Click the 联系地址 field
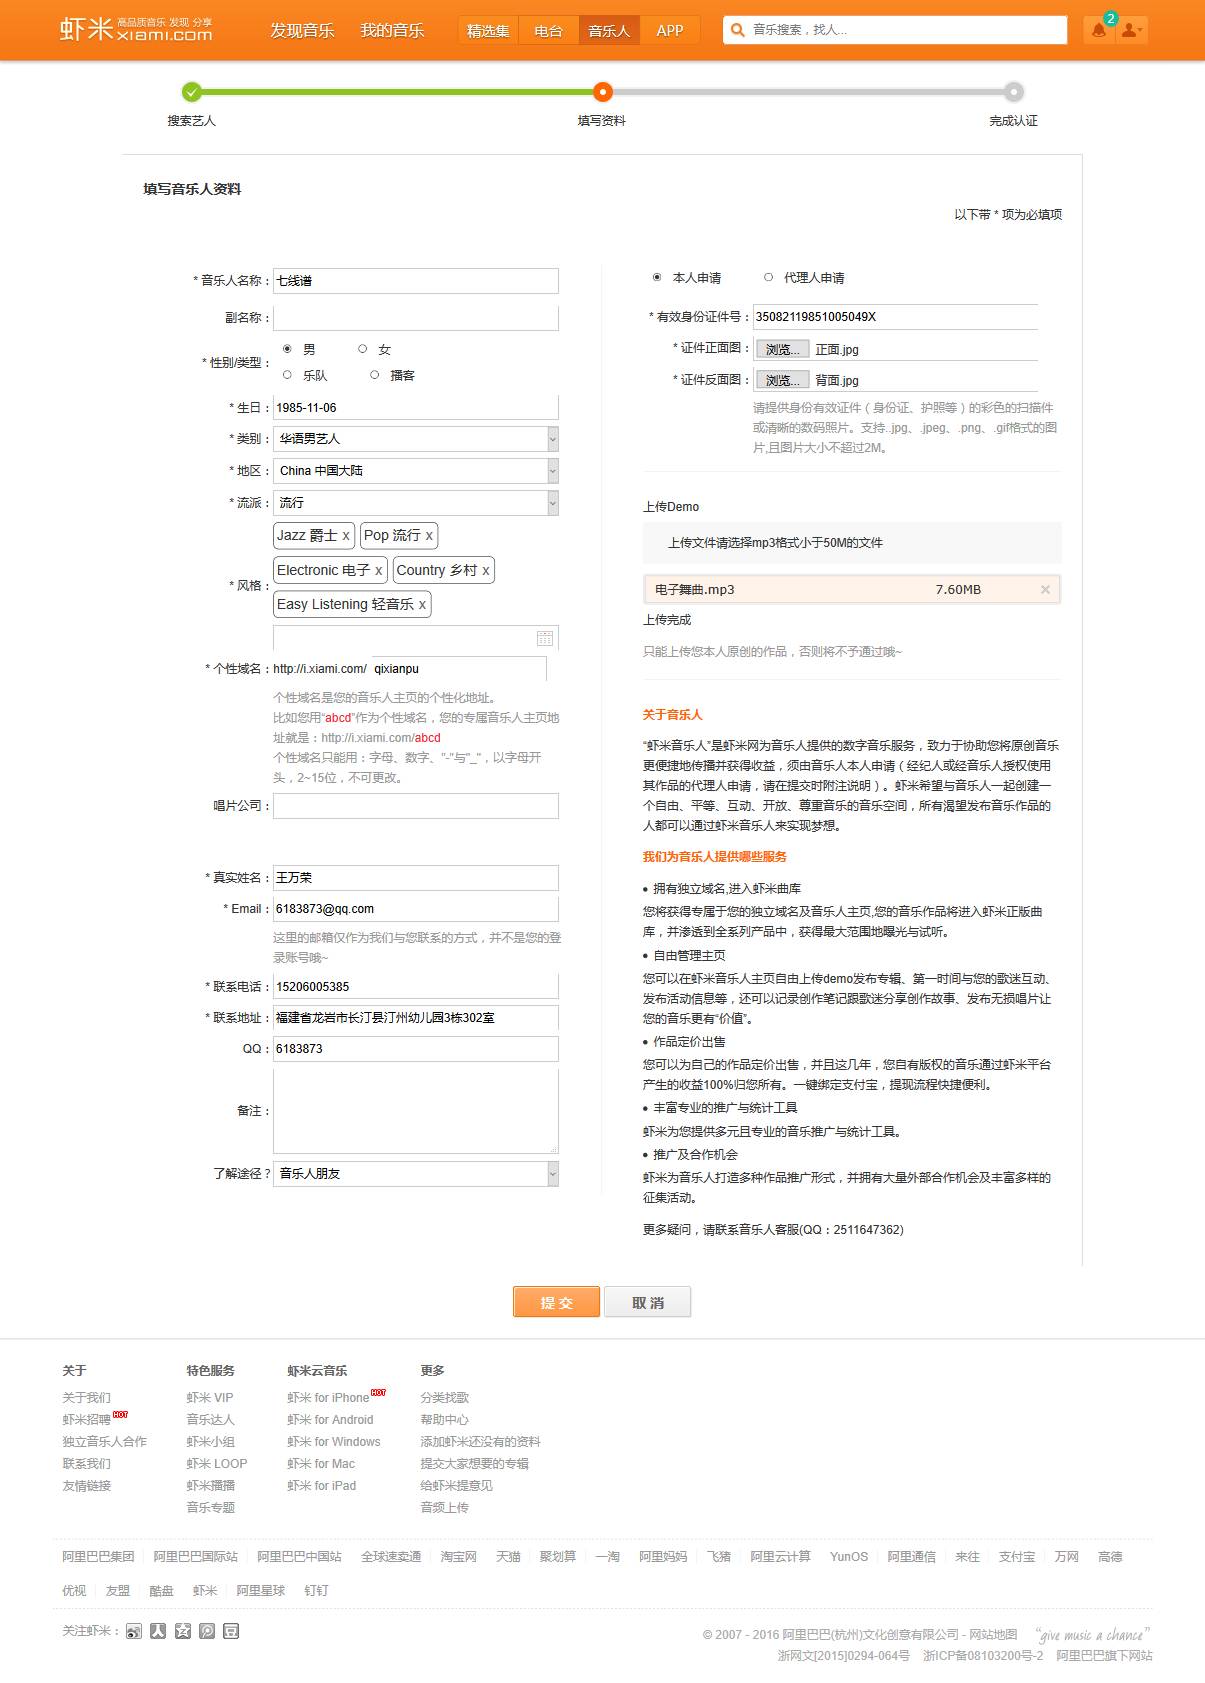The image size is (1205, 1683). [x=416, y=1018]
